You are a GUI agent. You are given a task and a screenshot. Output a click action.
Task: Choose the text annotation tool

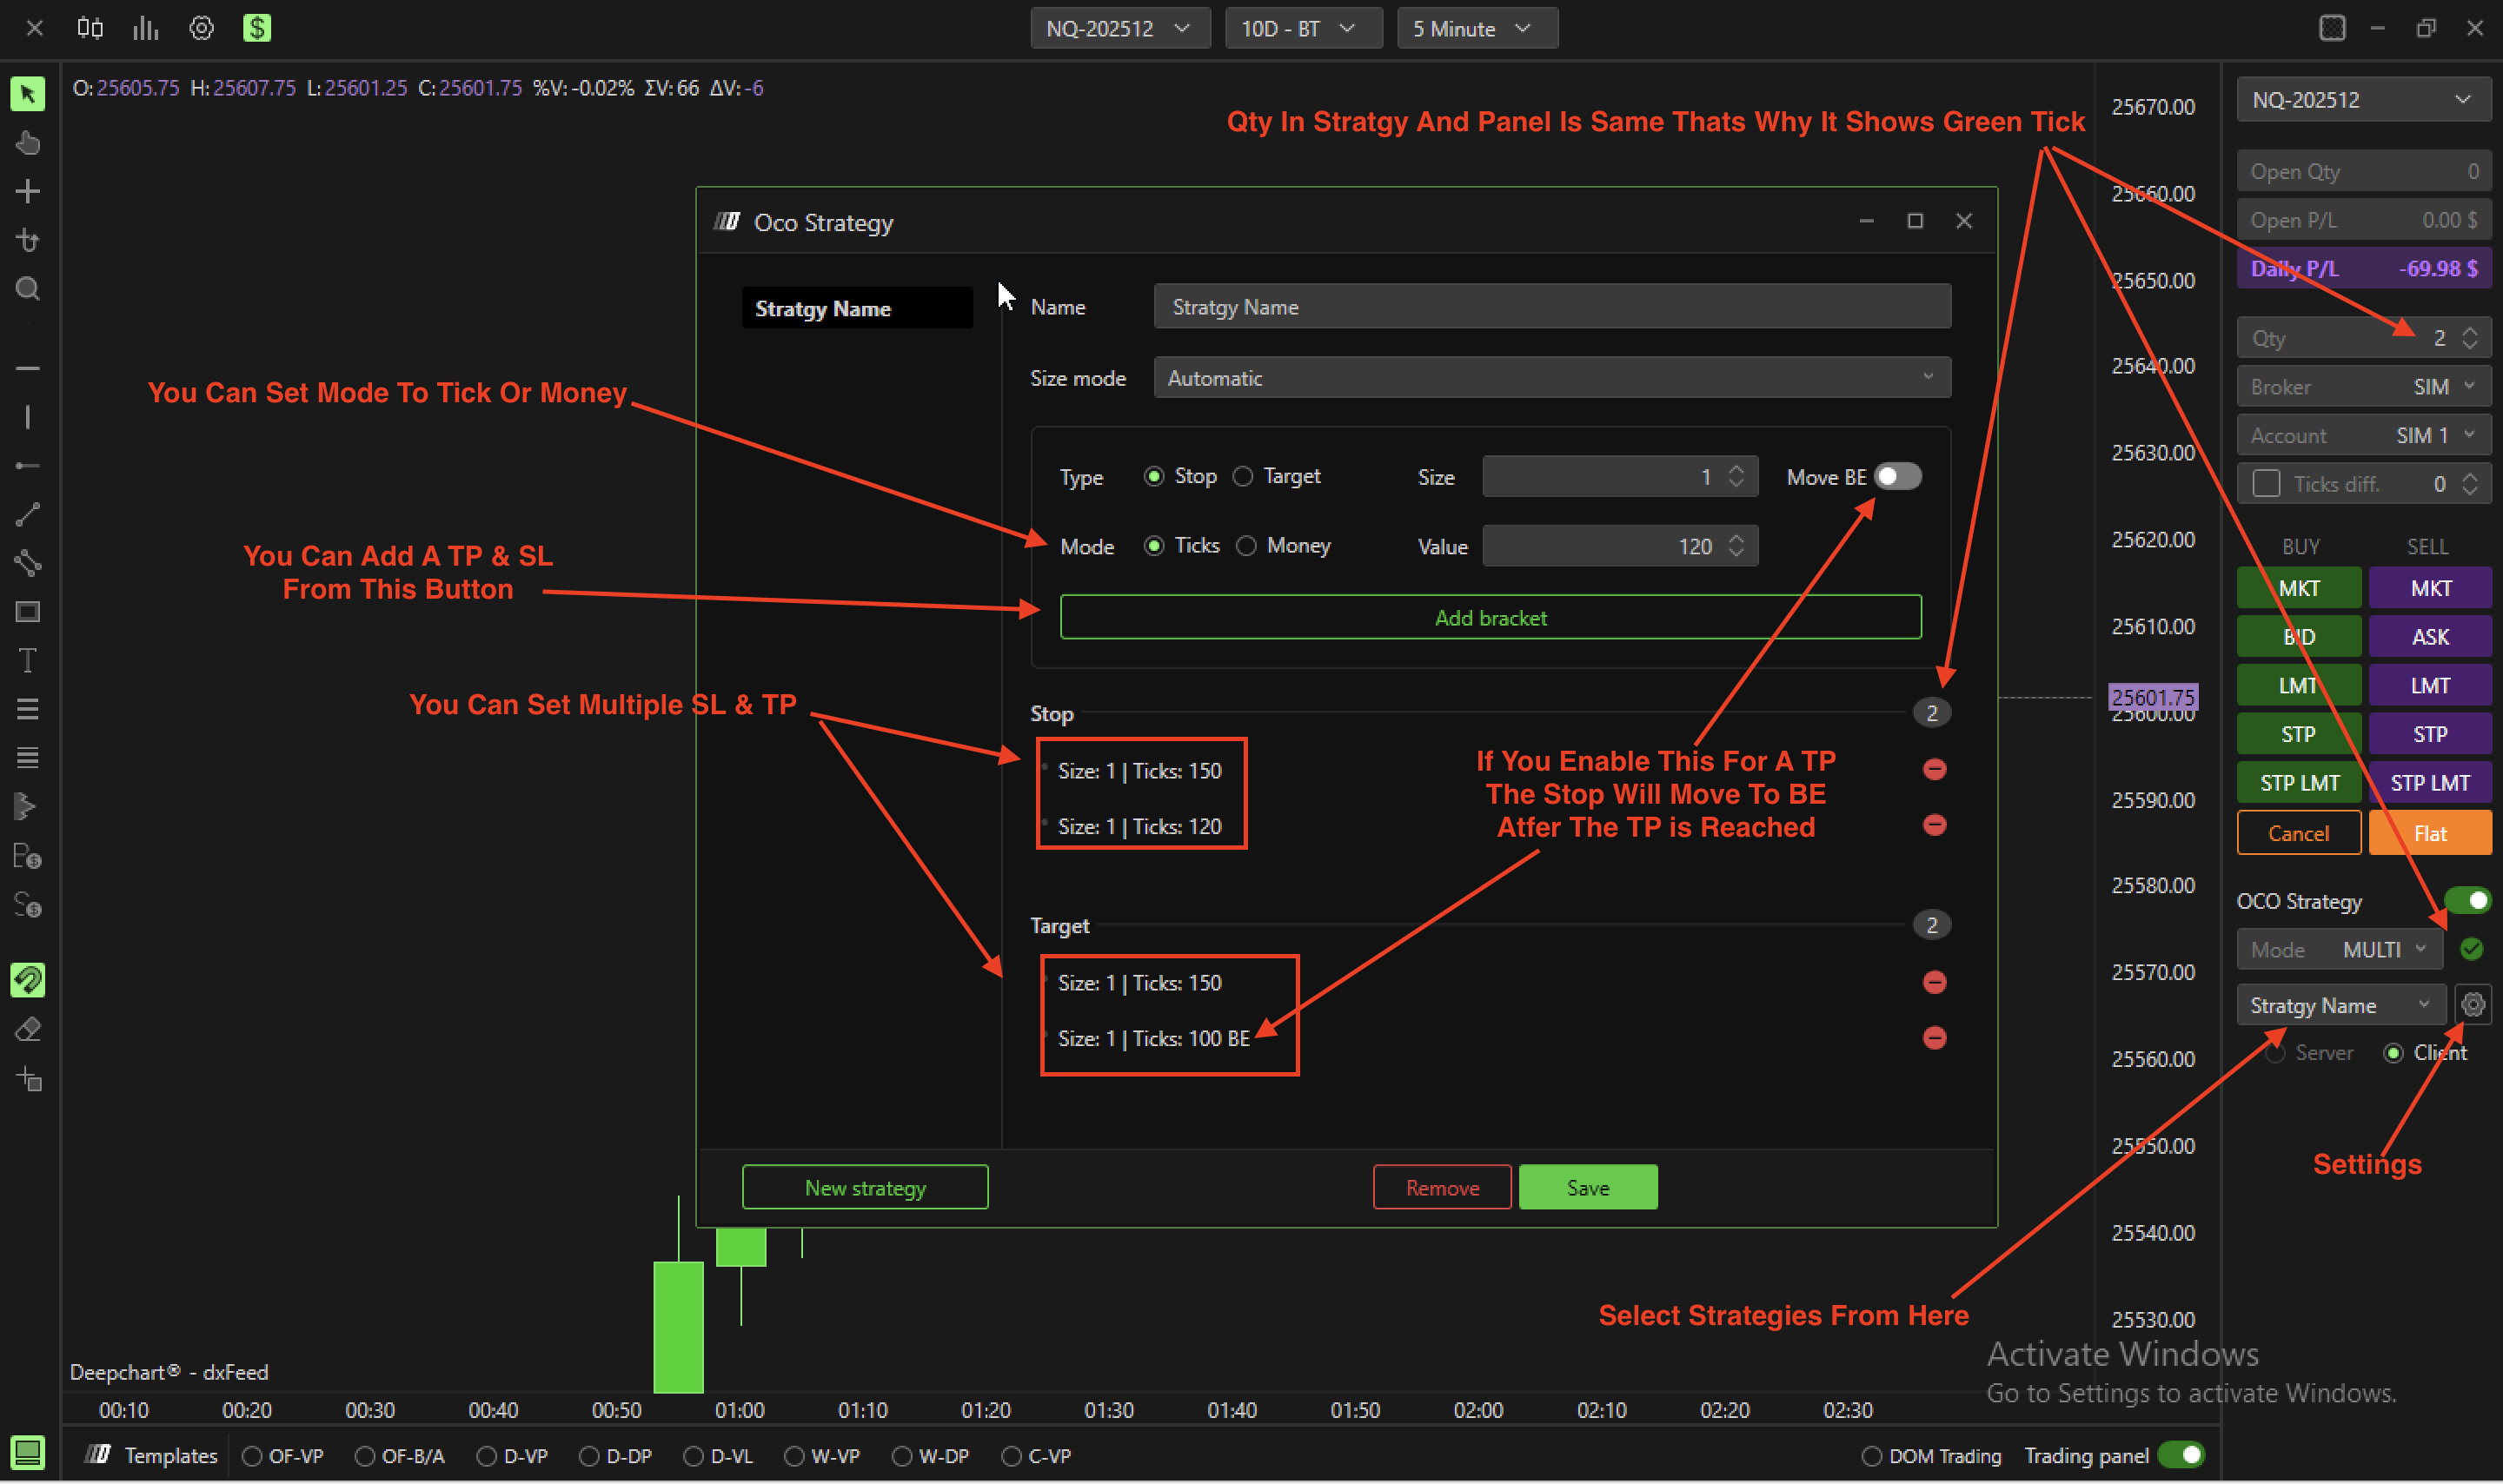click(28, 660)
